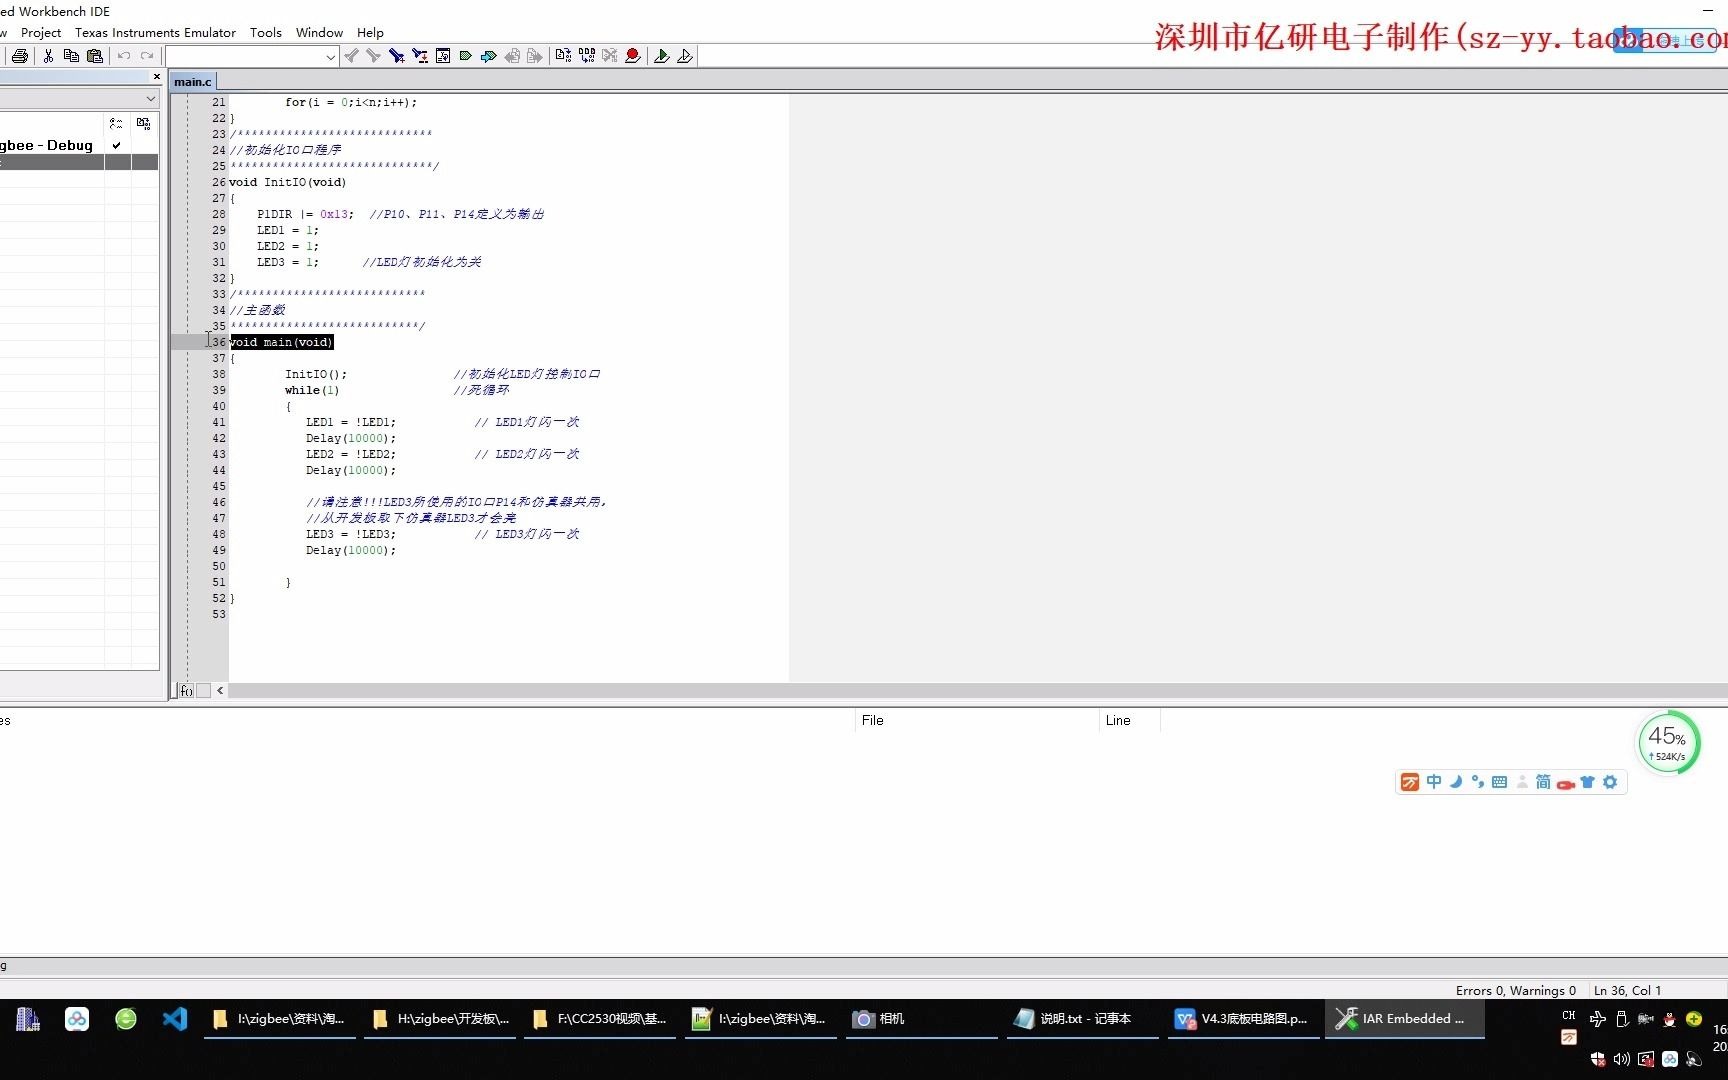The width and height of the screenshot is (1728, 1080).
Task: Click the highlighted void main(void) line
Action: [x=282, y=342]
